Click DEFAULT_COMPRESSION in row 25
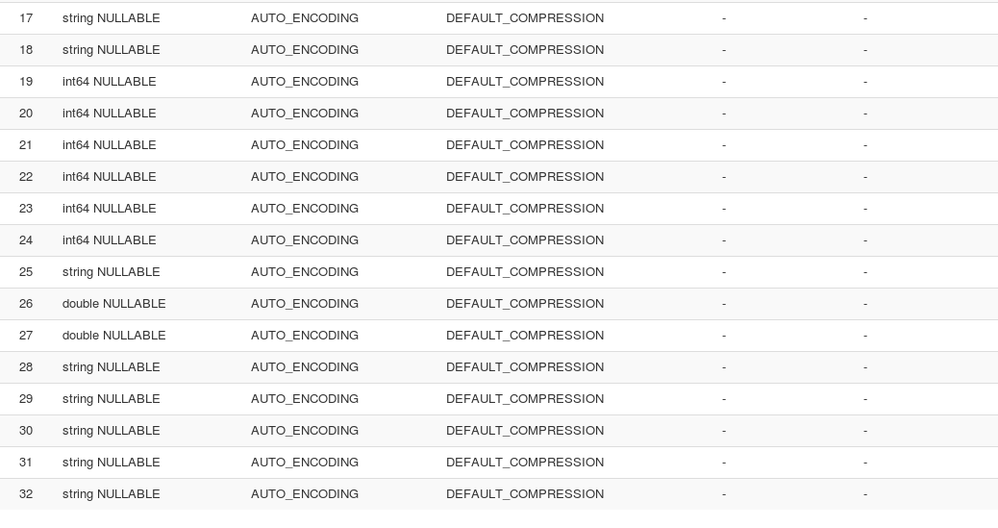The width and height of the screenshot is (998, 528). 524,272
